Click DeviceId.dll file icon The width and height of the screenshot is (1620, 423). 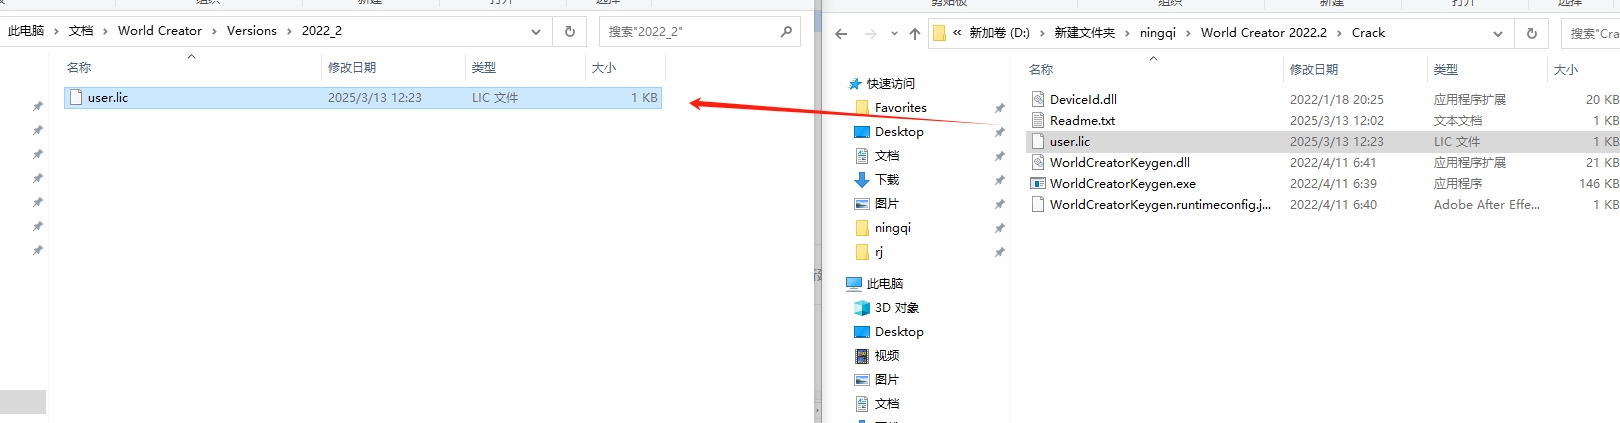tap(1038, 100)
